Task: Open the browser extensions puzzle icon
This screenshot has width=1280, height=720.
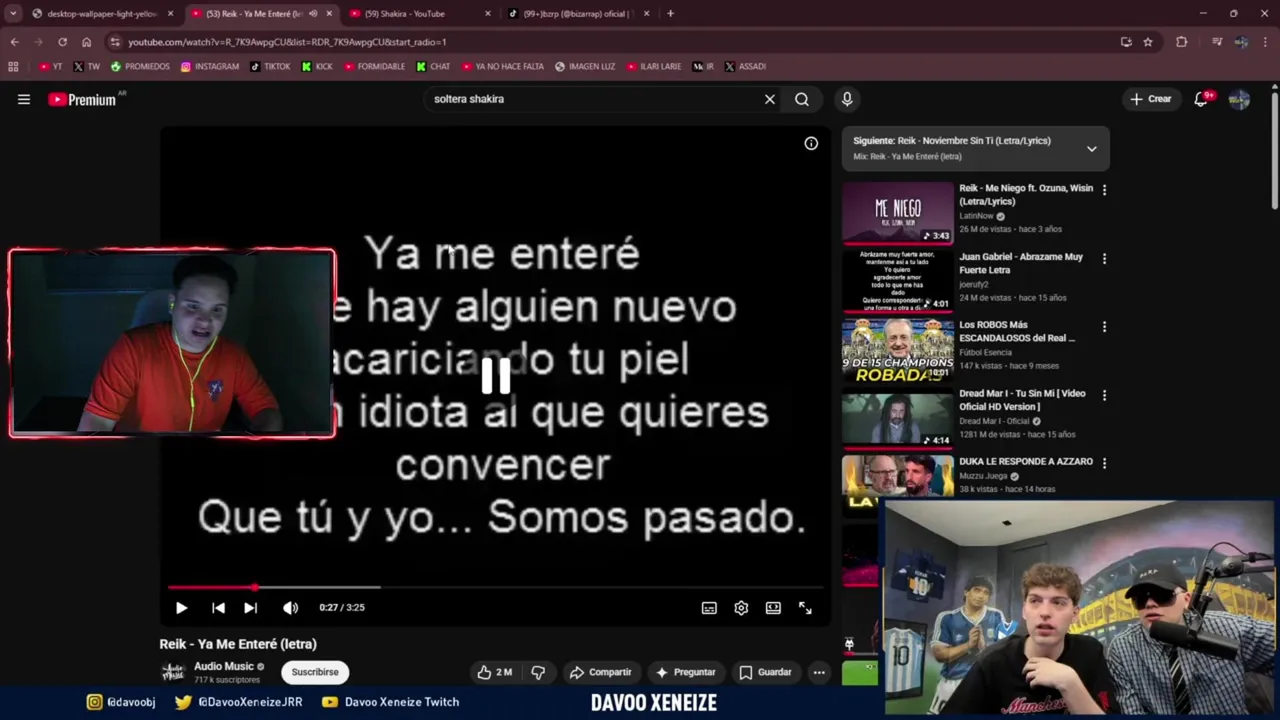Action: 1182,42
